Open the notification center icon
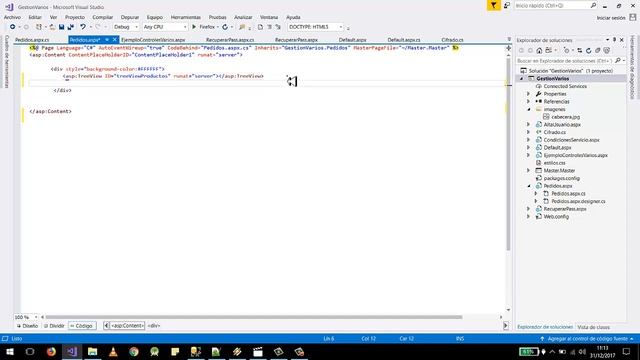Image resolution: width=640 pixels, height=360 pixels. 626,351
